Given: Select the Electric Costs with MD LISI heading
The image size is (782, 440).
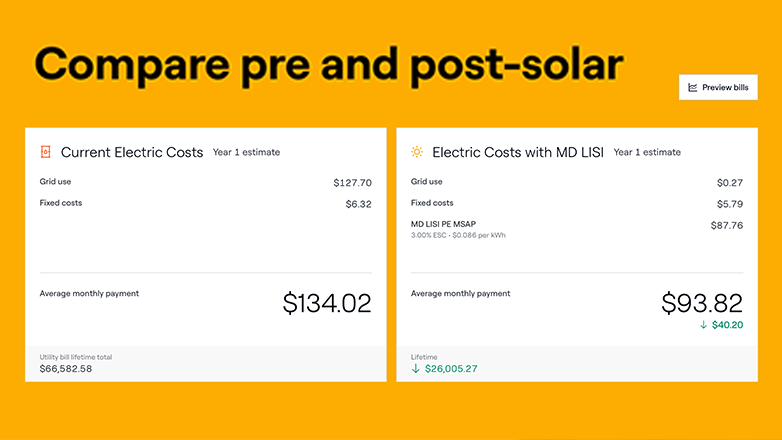Looking at the screenshot, I should (x=518, y=152).
